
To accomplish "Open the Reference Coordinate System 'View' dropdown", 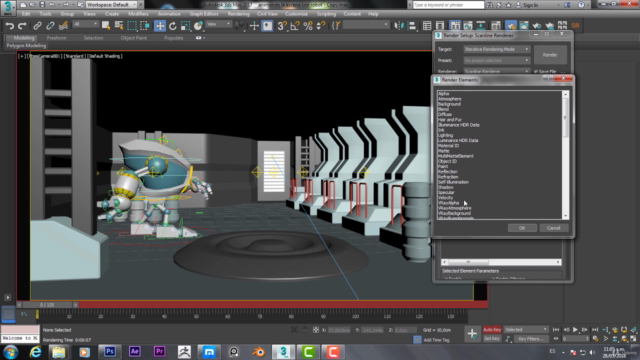I will coord(218,24).
